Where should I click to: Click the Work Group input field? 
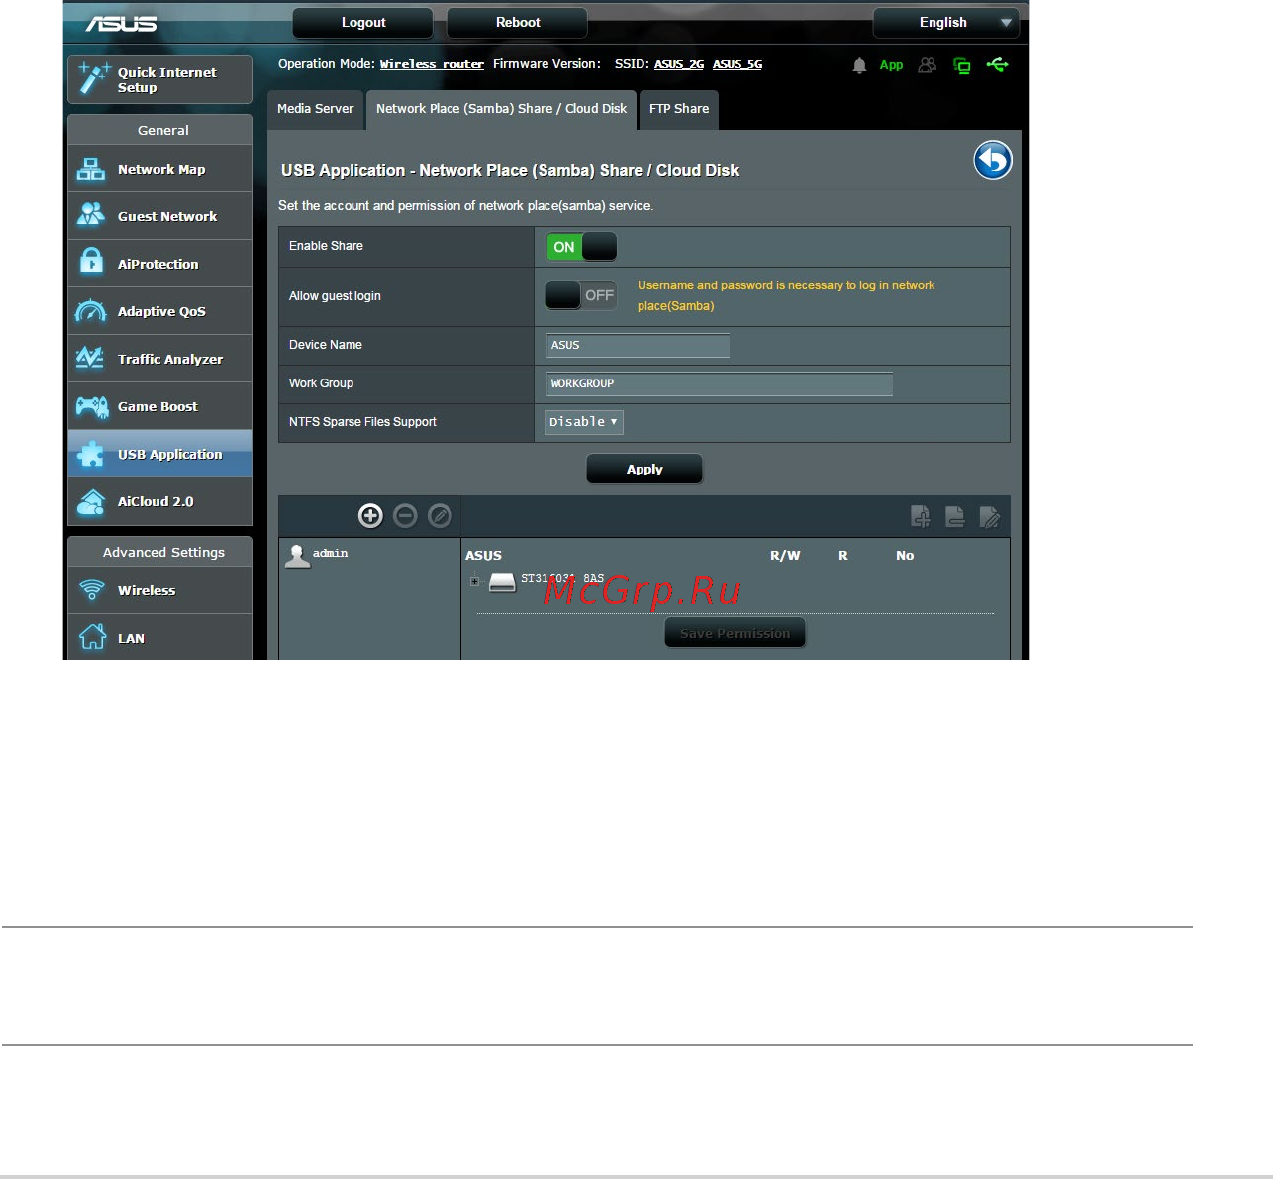pos(719,383)
